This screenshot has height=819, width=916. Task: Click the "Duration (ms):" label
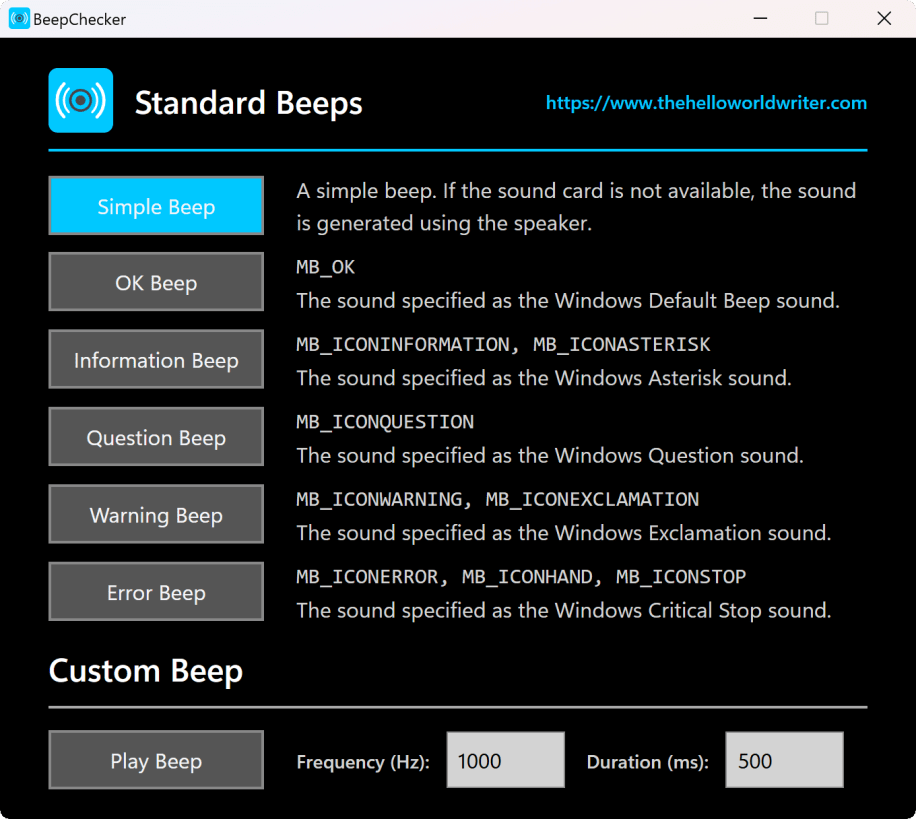click(648, 762)
